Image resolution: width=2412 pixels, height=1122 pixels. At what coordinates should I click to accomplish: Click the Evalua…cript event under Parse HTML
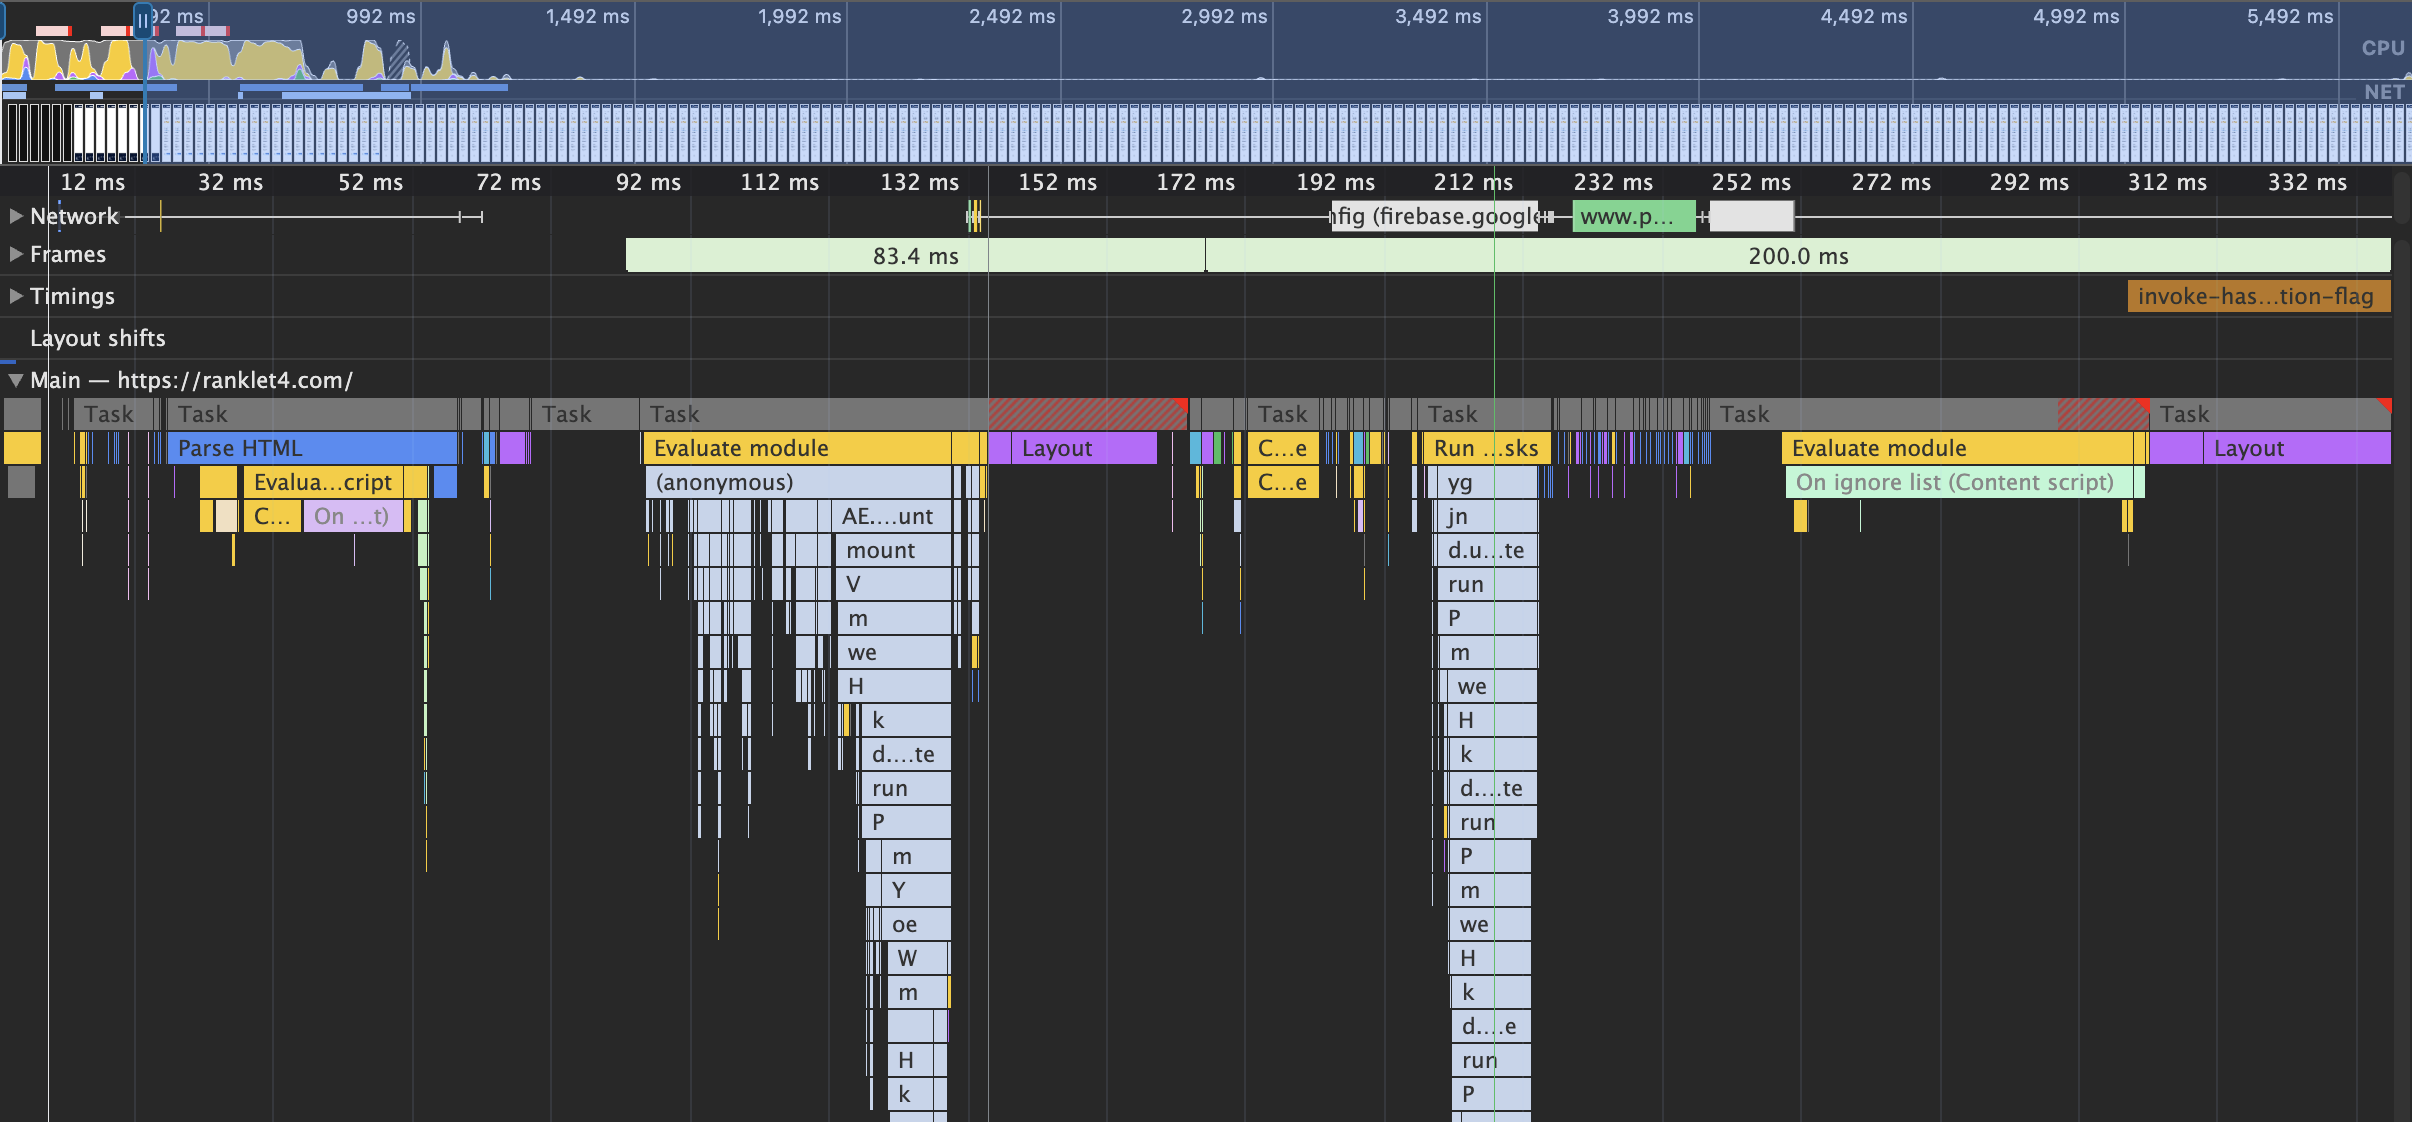tap(322, 482)
